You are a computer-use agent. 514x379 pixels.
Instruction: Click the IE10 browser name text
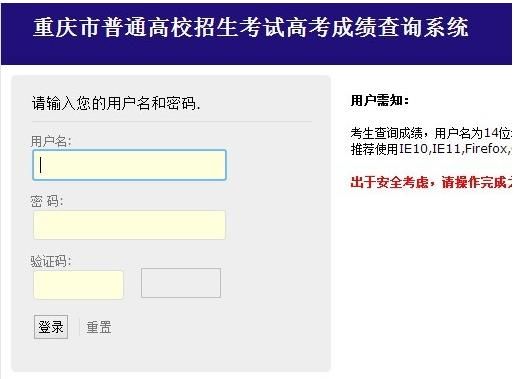(x=413, y=149)
